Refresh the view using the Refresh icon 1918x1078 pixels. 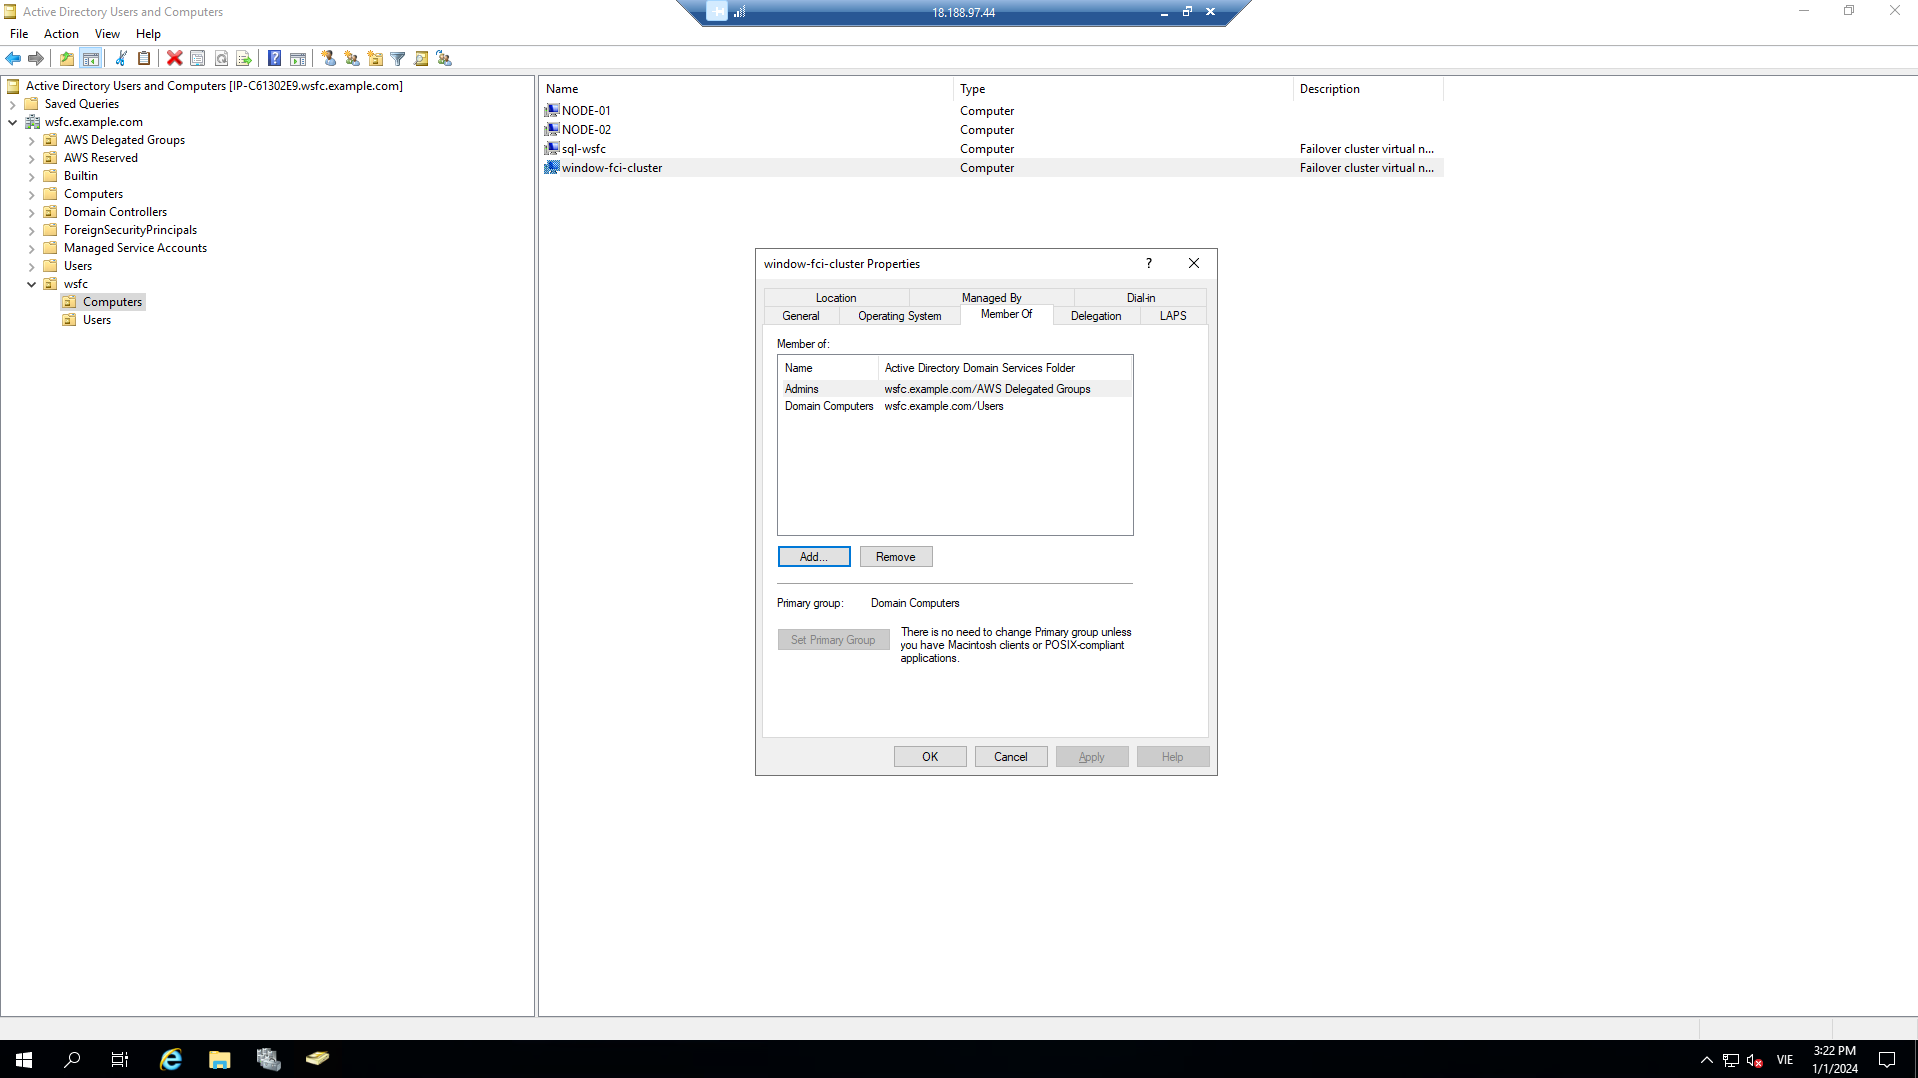click(x=221, y=58)
